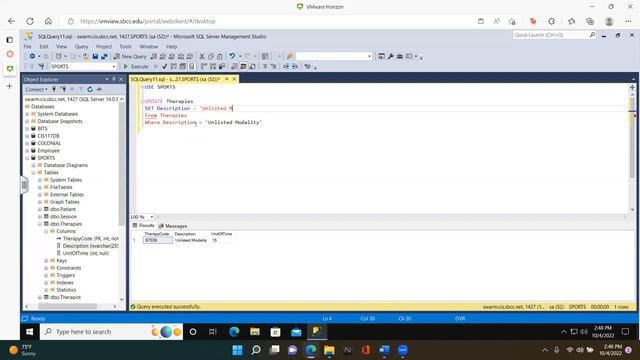This screenshot has height=360, width=640.
Task: Click Display Estimated Execution Plan icon
Action: tap(173, 67)
